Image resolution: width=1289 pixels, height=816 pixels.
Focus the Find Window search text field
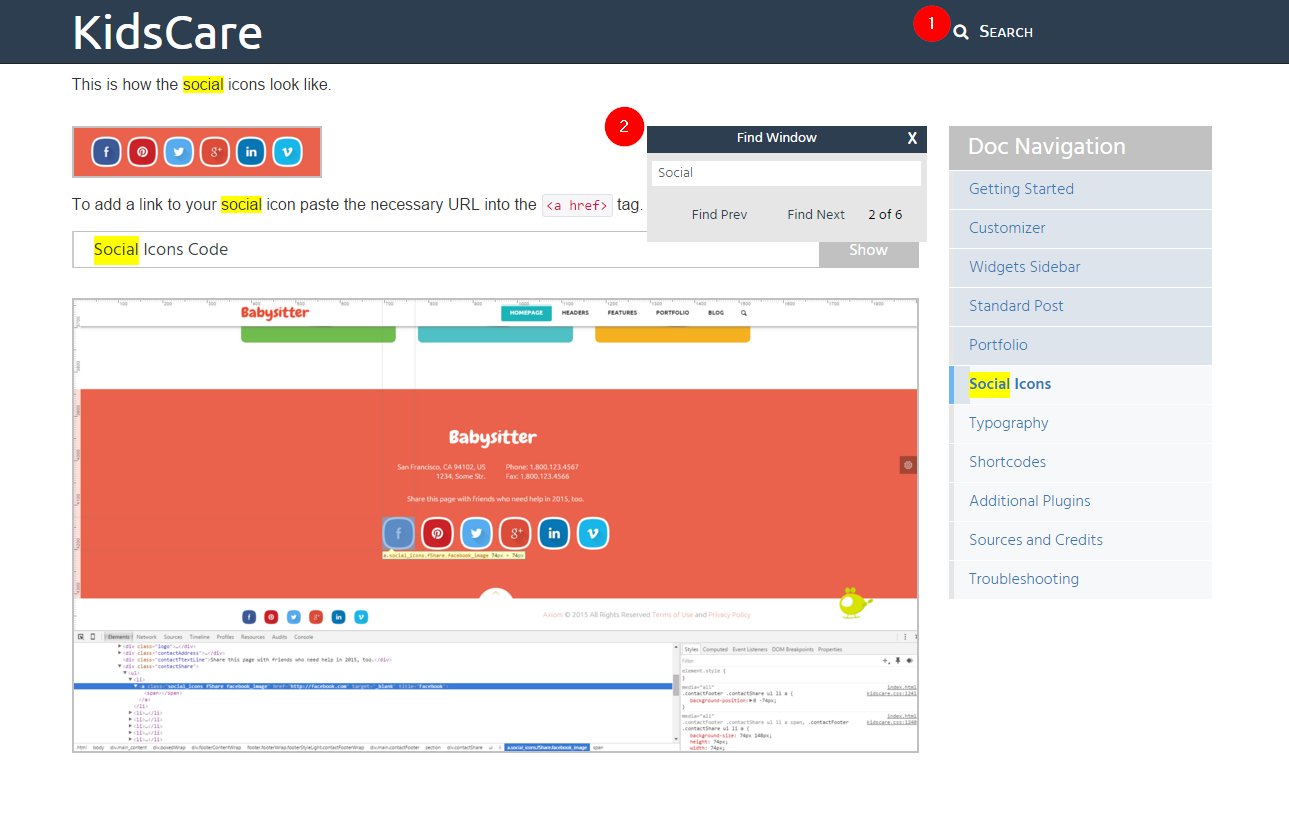[786, 173]
